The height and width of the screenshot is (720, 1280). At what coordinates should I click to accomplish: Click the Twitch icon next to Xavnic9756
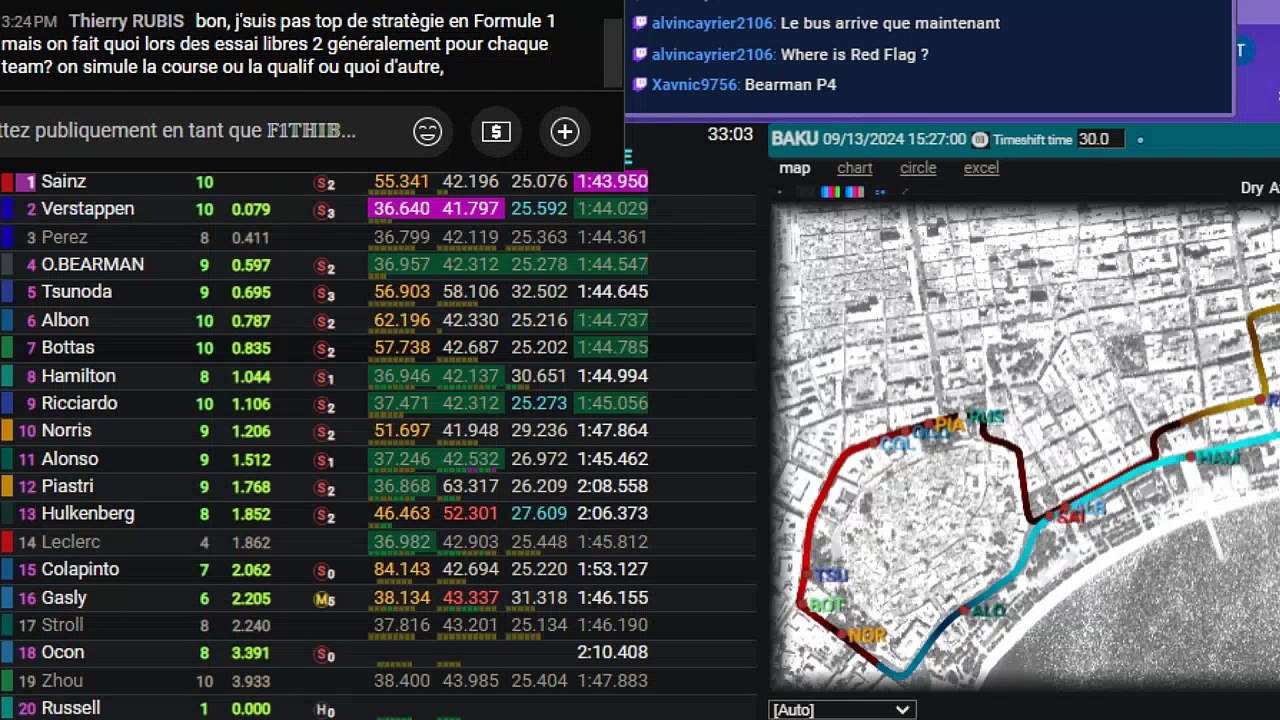[x=641, y=85]
